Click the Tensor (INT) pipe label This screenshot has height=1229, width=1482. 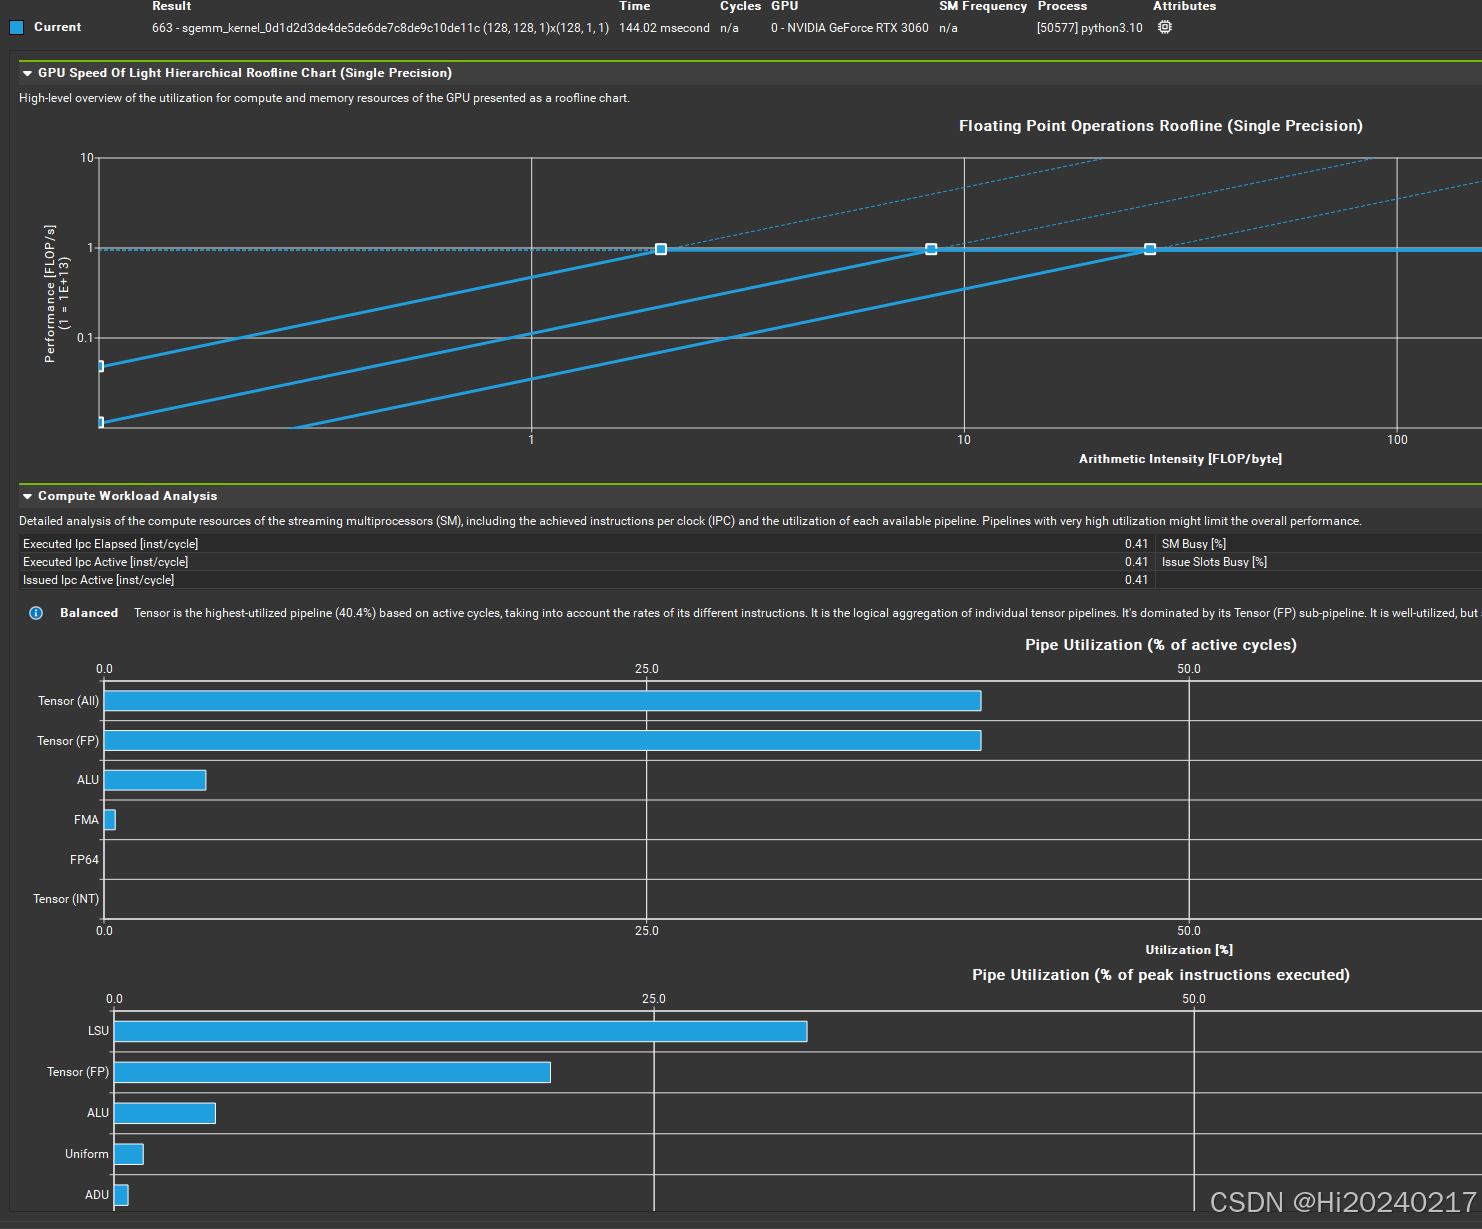click(66, 899)
